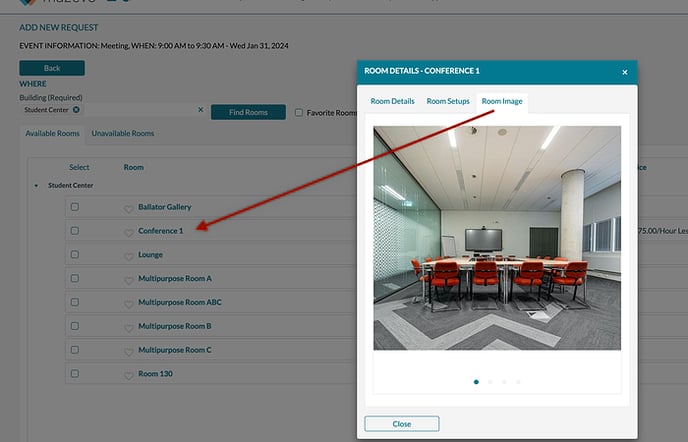Remove the Student Center building tag
Screen dimensions: 688x442
[x=76, y=110]
